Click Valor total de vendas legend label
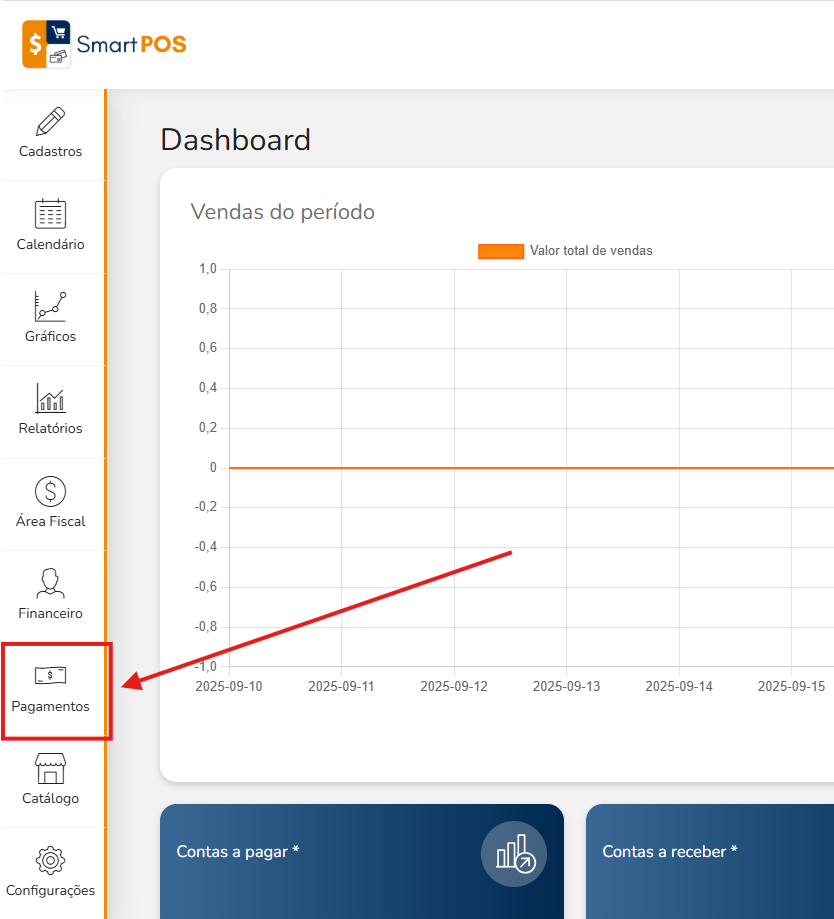 click(x=591, y=251)
